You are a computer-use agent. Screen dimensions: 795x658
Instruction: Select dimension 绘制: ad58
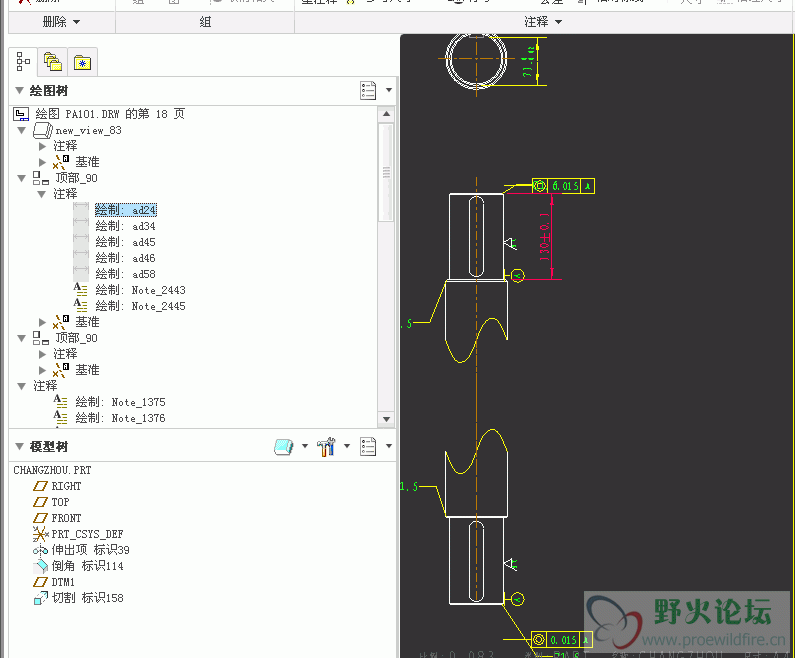[x=125, y=274]
